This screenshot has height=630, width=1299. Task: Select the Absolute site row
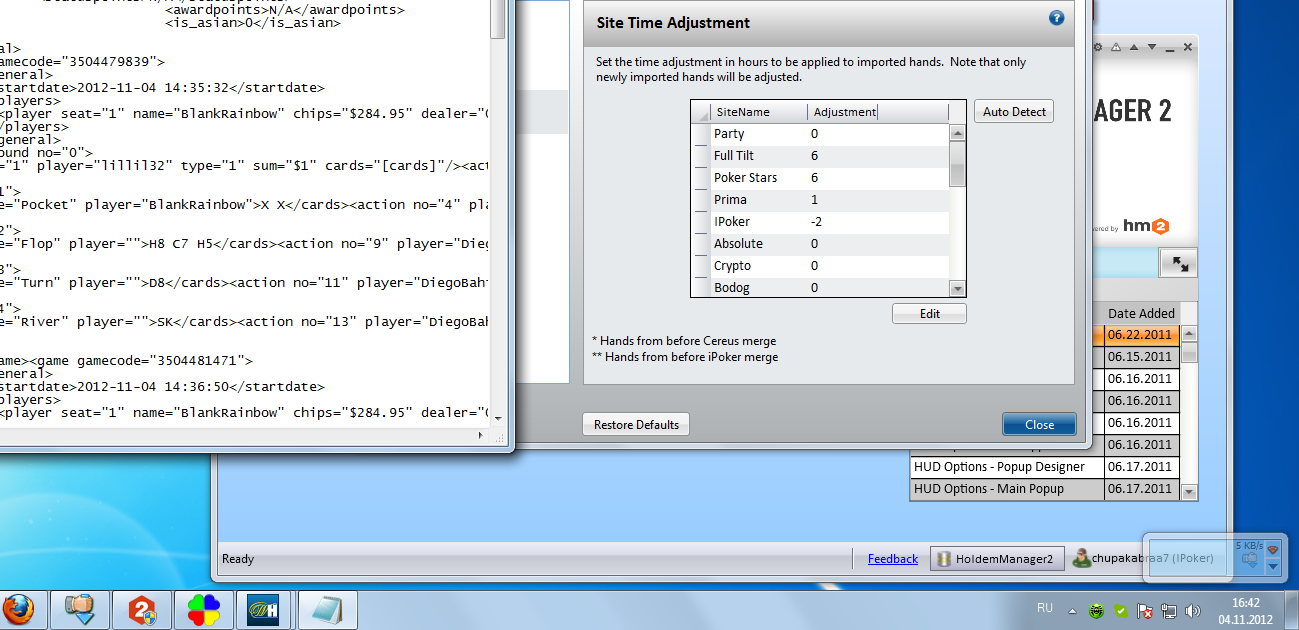[x=820, y=244]
